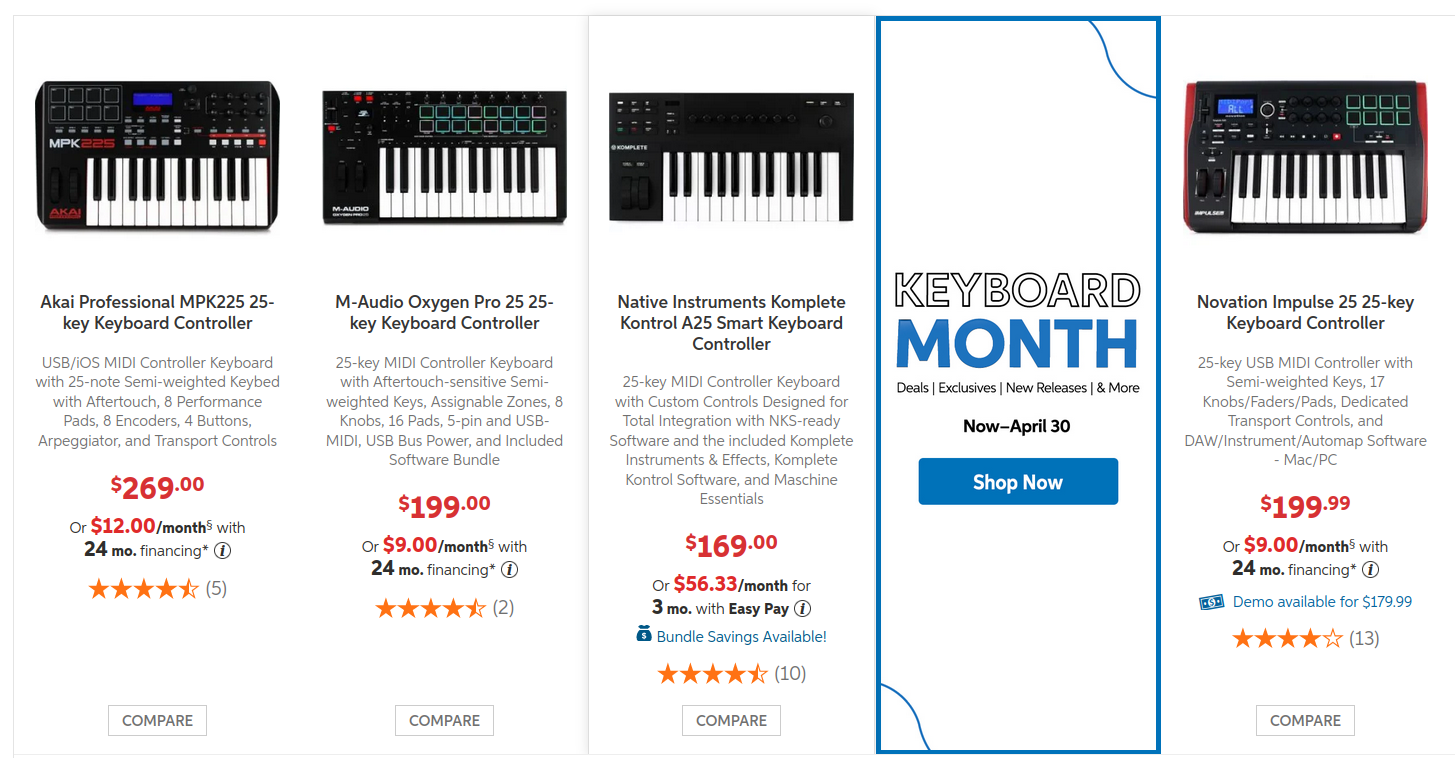Open Novation Impulse 25 star rating

point(1305,638)
